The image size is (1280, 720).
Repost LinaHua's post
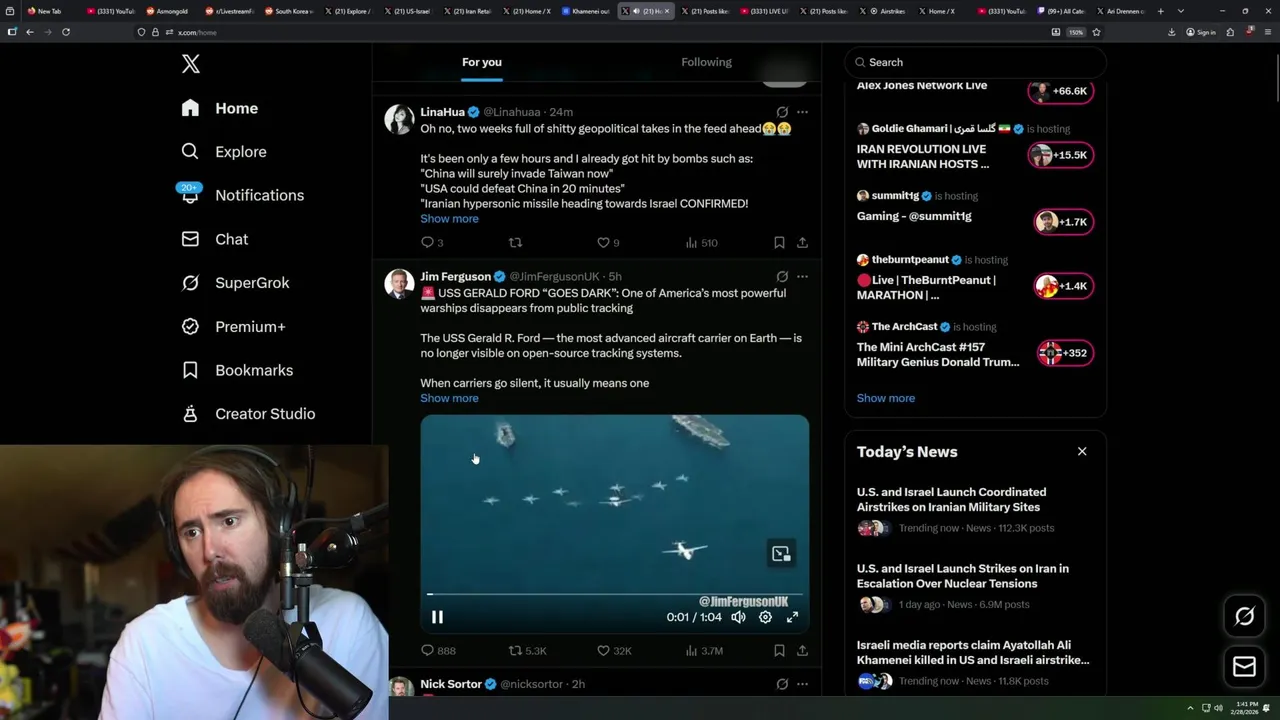pyautogui.click(x=515, y=242)
